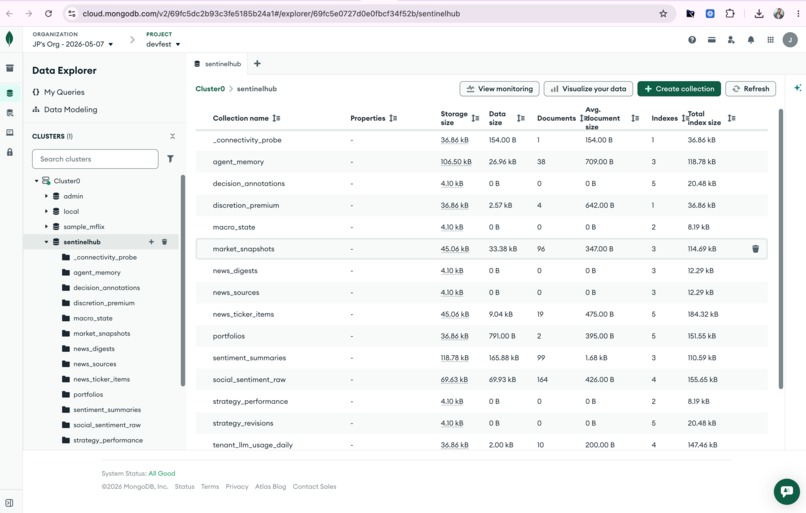Open the notifications bell icon
Image resolution: width=806 pixels, height=513 pixels.
(751, 40)
